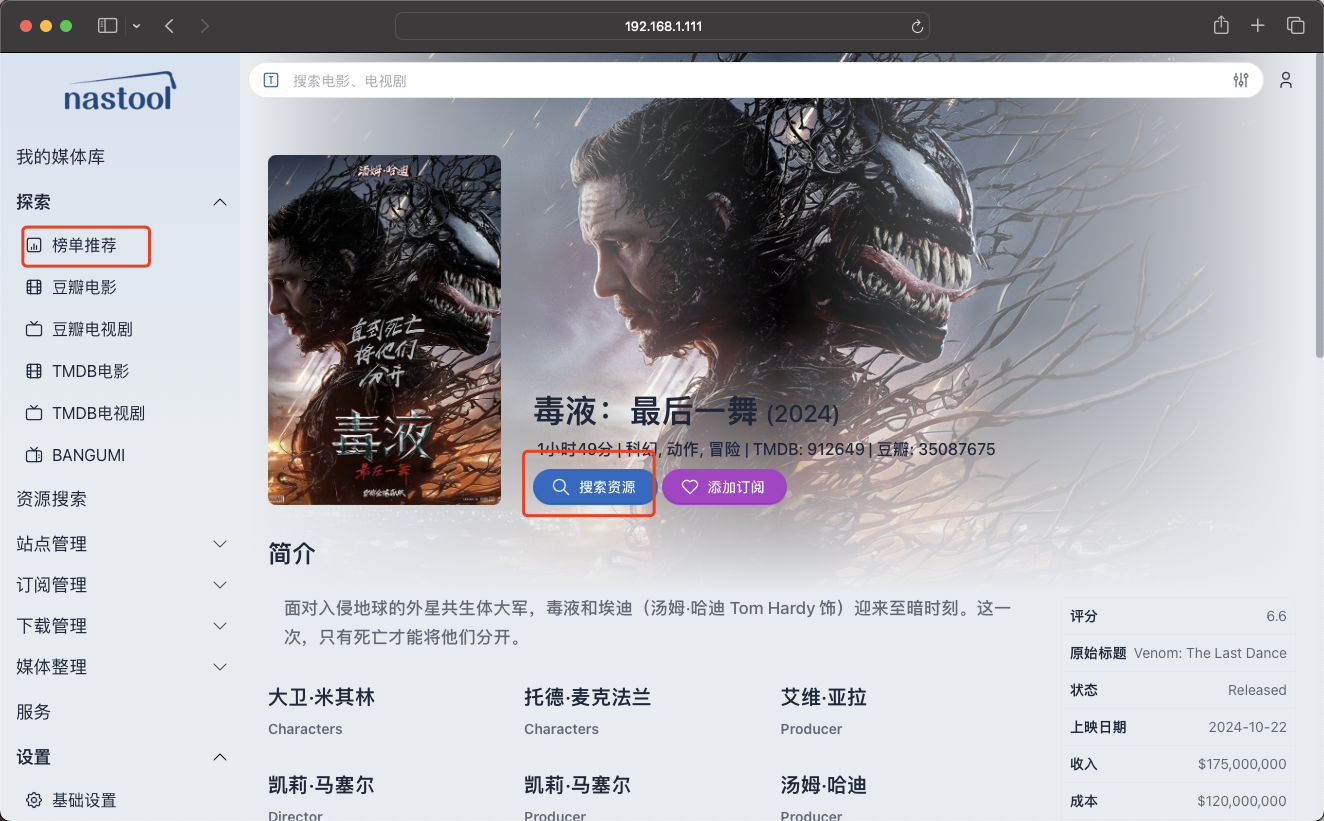Click 搜索资源 button
The height and width of the screenshot is (821, 1324).
click(594, 487)
